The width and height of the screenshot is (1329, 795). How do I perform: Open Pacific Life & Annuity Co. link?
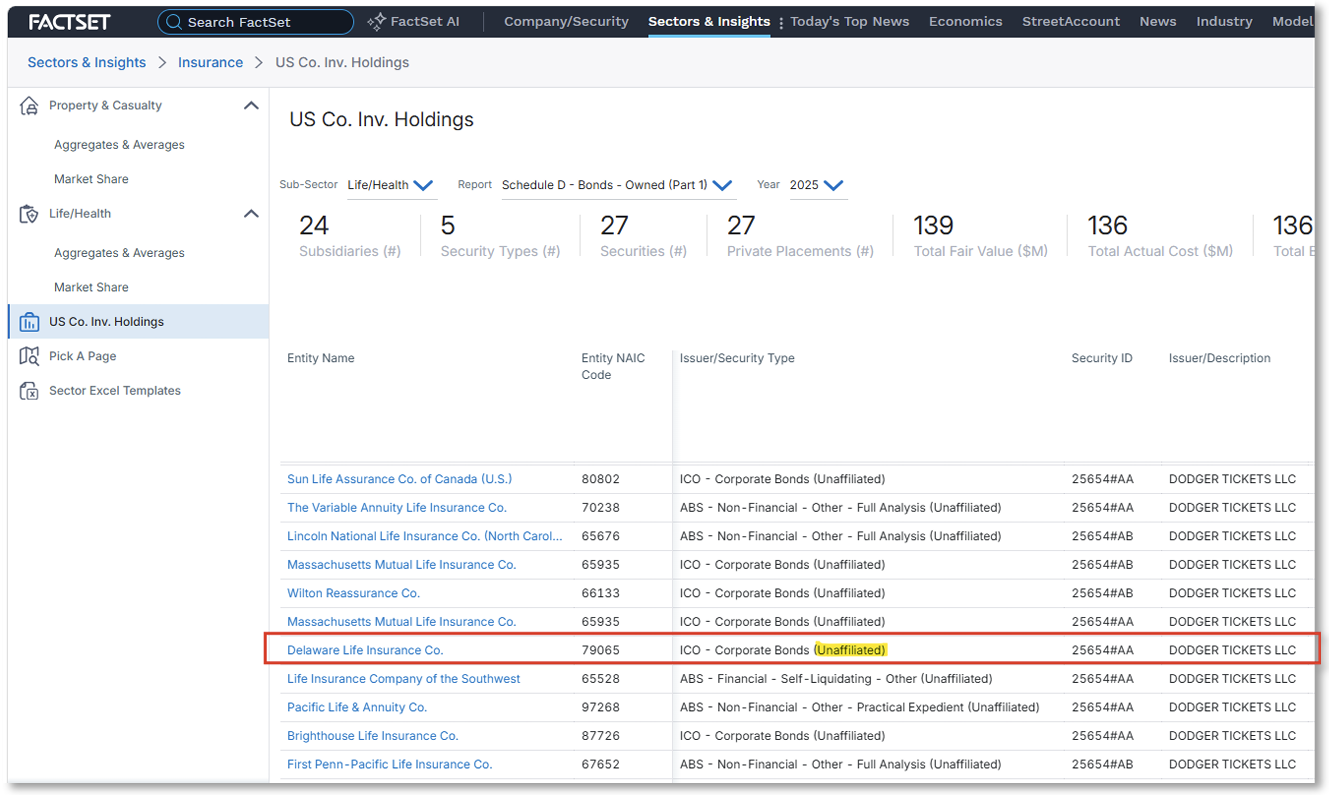[x=357, y=707]
